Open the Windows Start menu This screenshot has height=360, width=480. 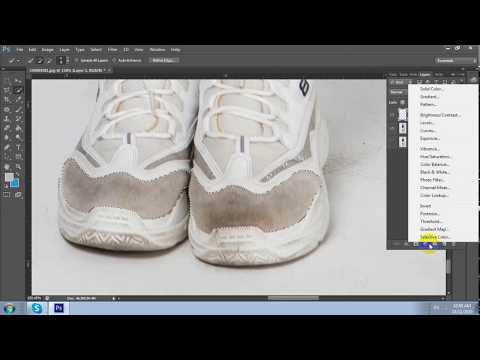coord(9,309)
